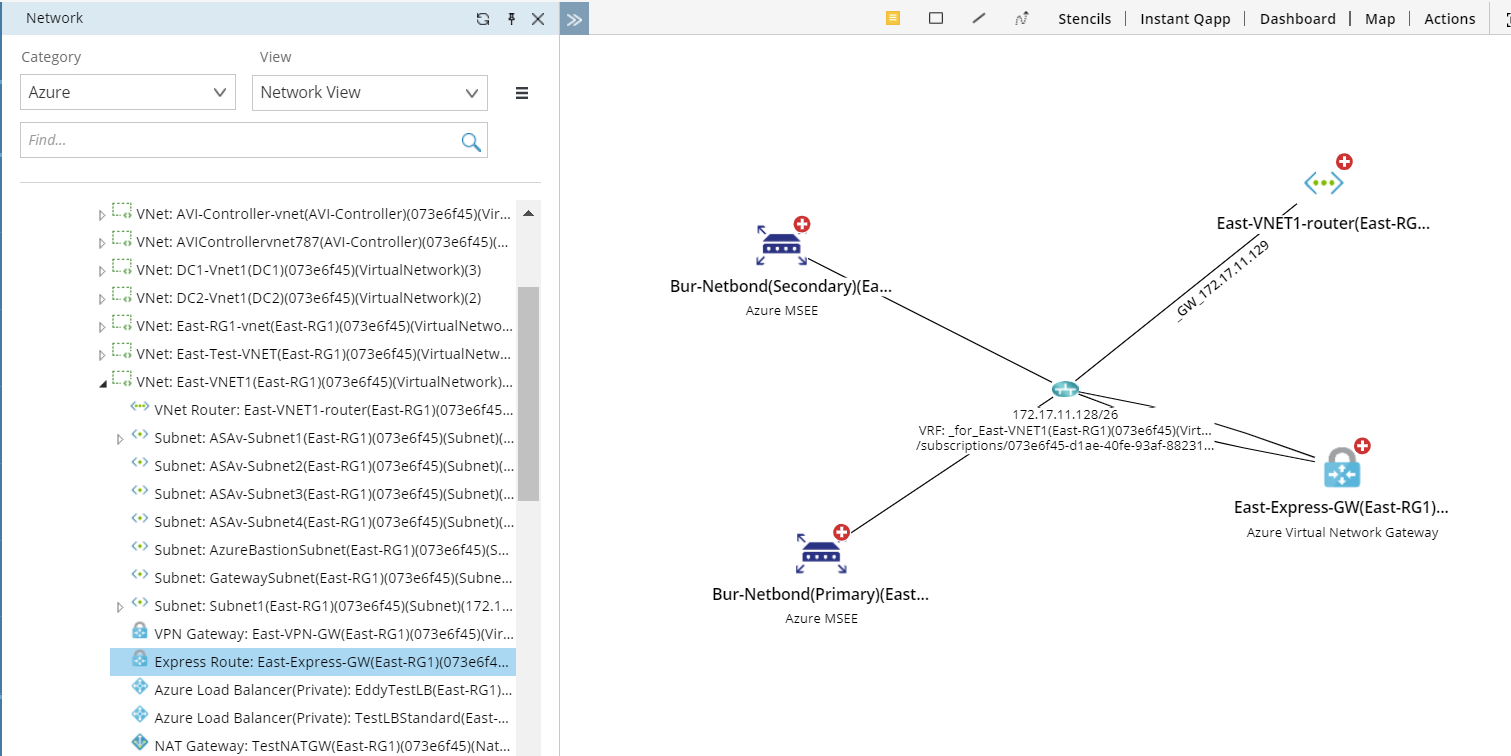Open the View dropdown showing Network View
The width and height of the screenshot is (1511, 756).
point(370,92)
